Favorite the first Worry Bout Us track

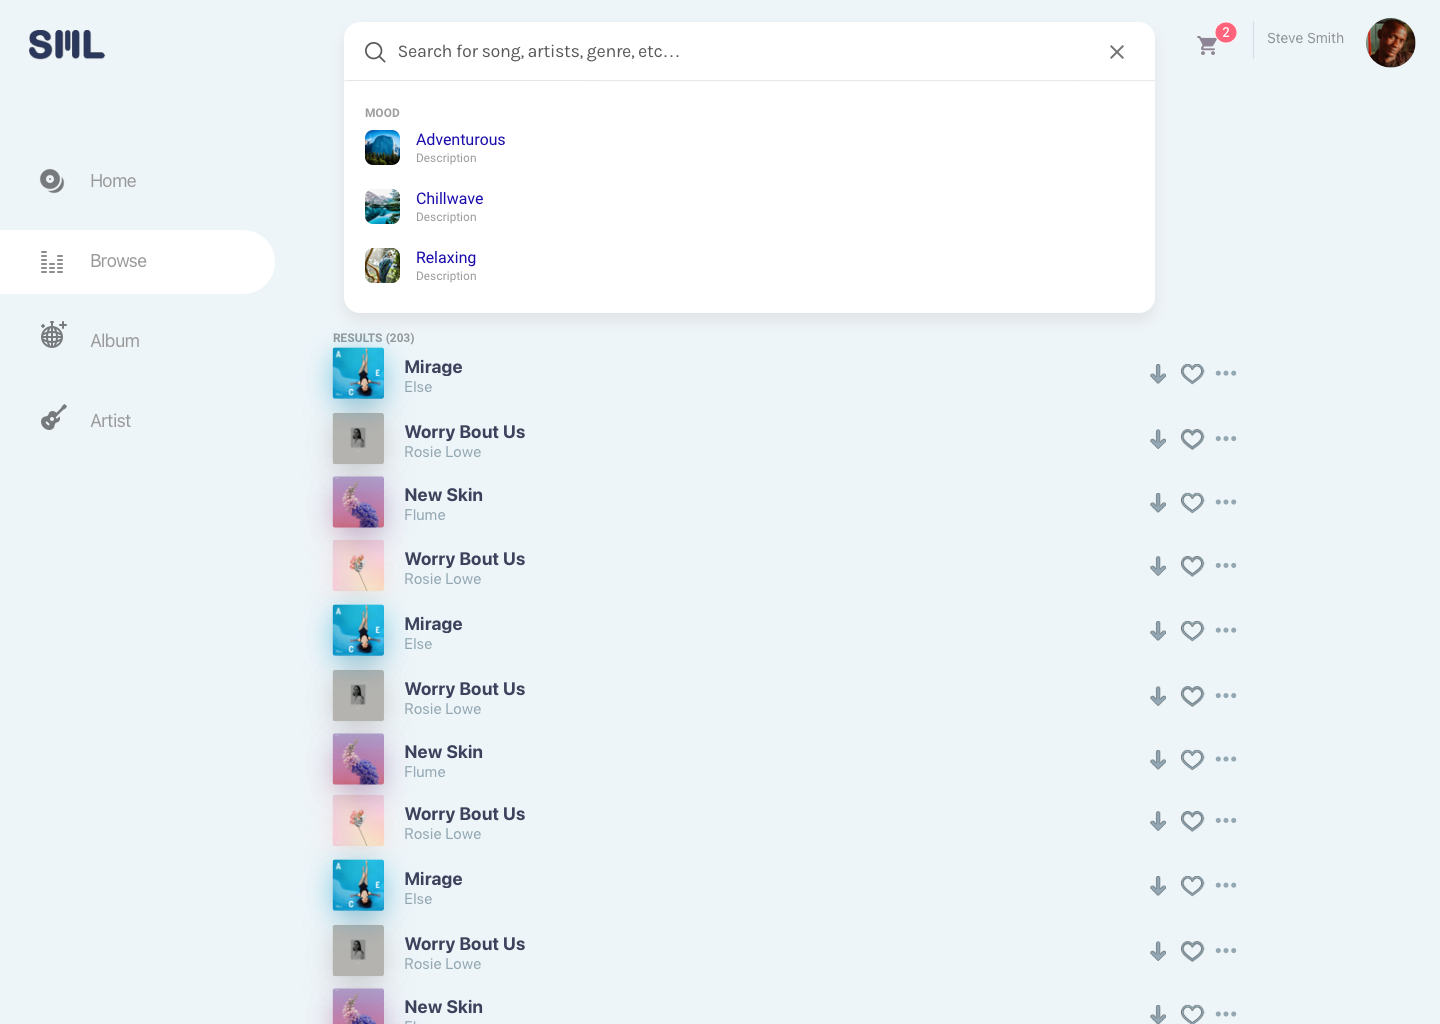1192,439
